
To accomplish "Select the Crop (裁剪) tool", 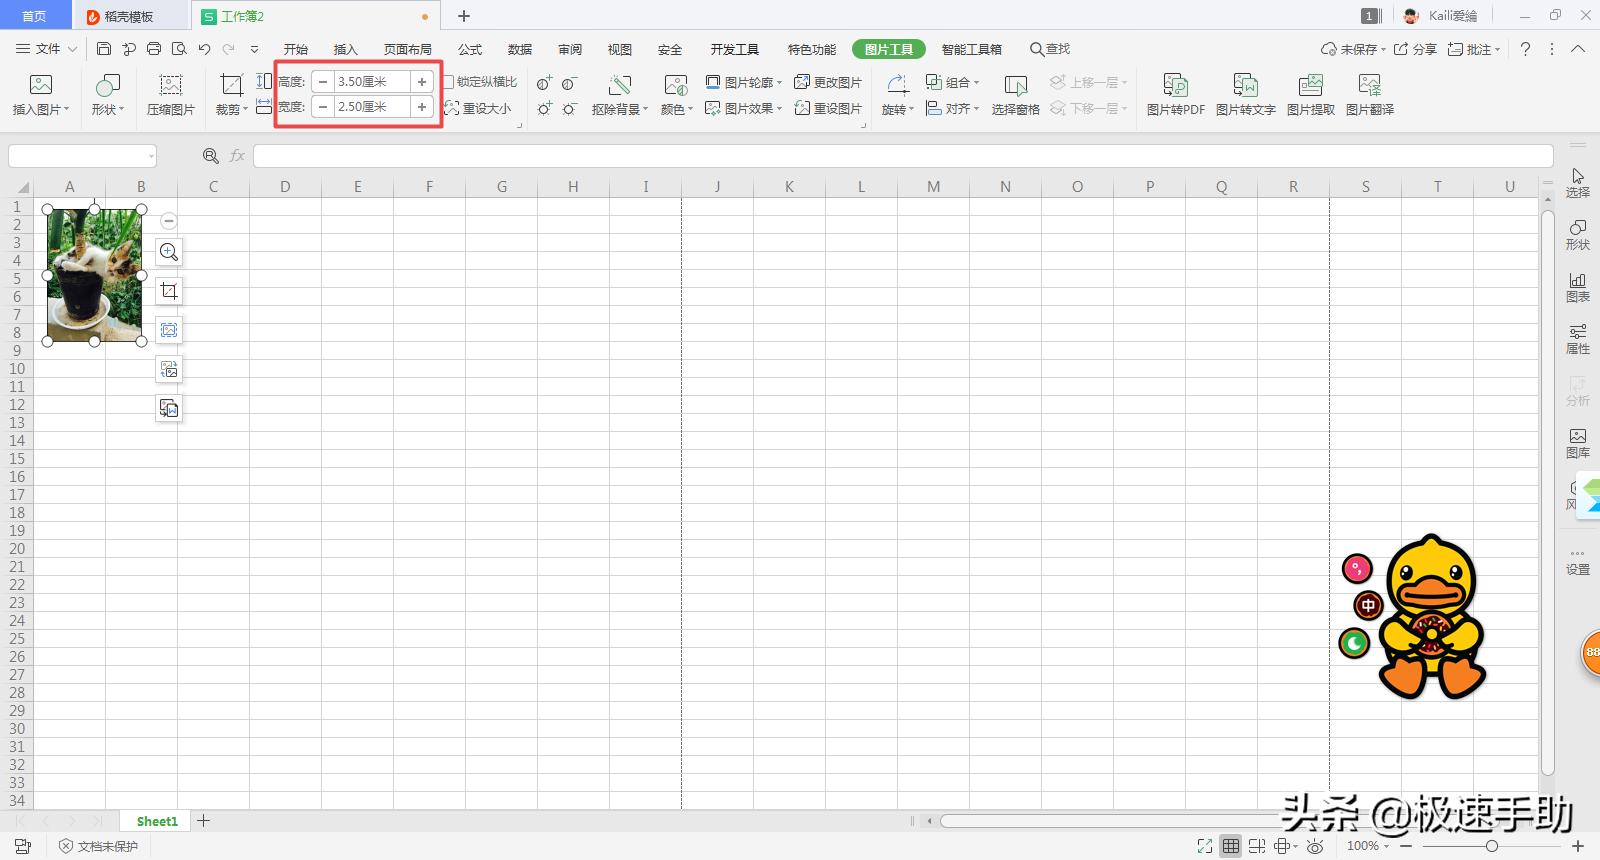I will click(231, 94).
